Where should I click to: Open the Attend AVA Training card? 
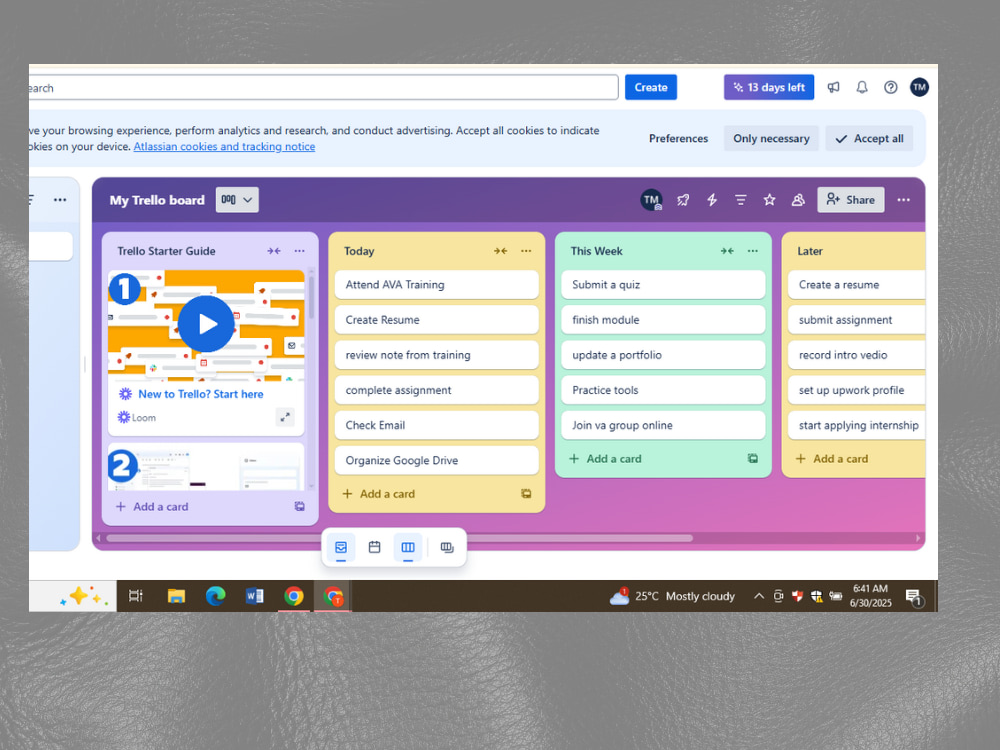click(x=436, y=284)
